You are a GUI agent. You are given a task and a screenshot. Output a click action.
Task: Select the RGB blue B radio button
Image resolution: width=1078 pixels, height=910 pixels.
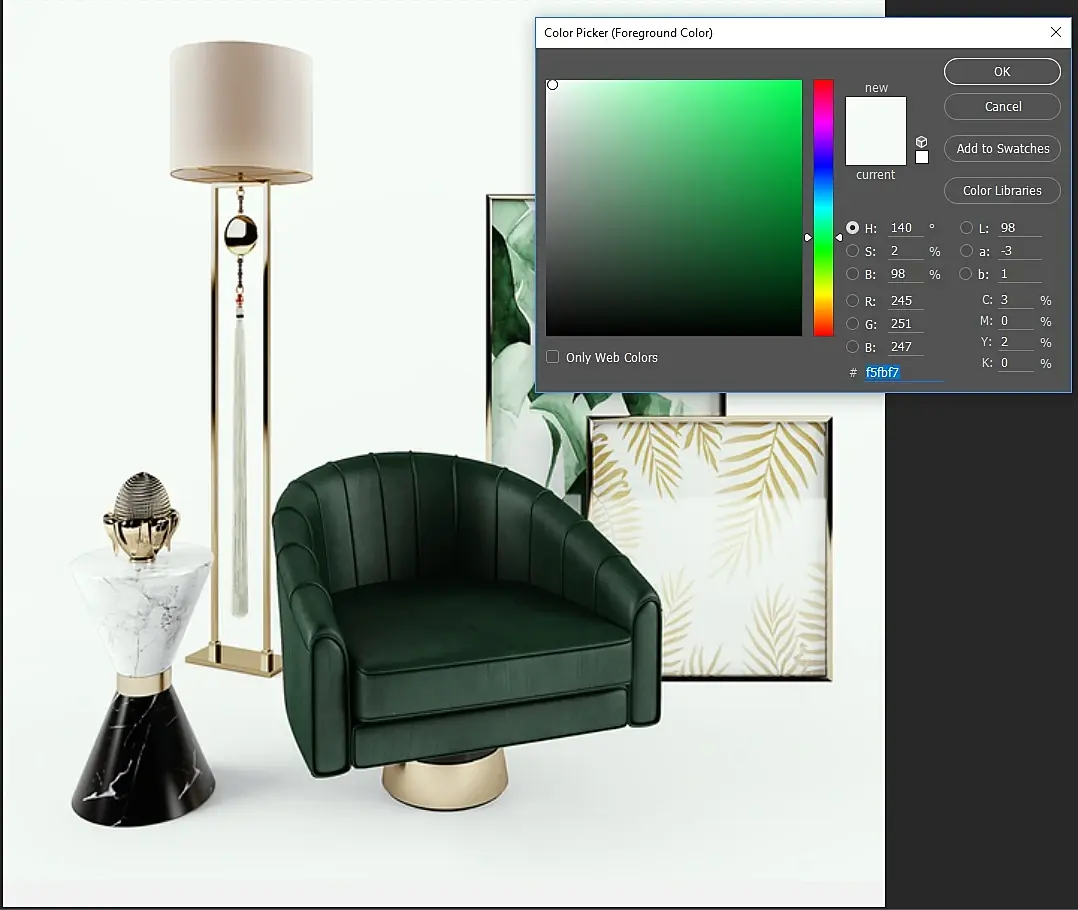tap(852, 346)
